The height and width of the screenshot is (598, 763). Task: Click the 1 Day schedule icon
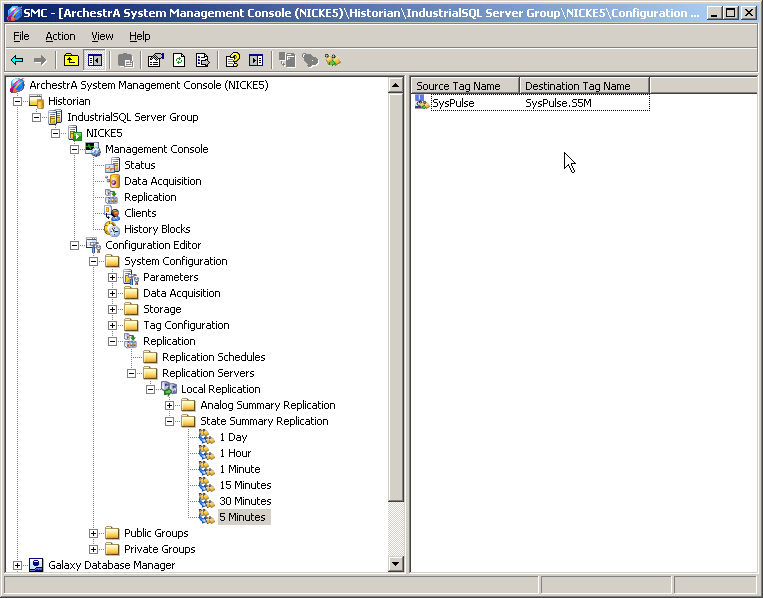click(207, 437)
